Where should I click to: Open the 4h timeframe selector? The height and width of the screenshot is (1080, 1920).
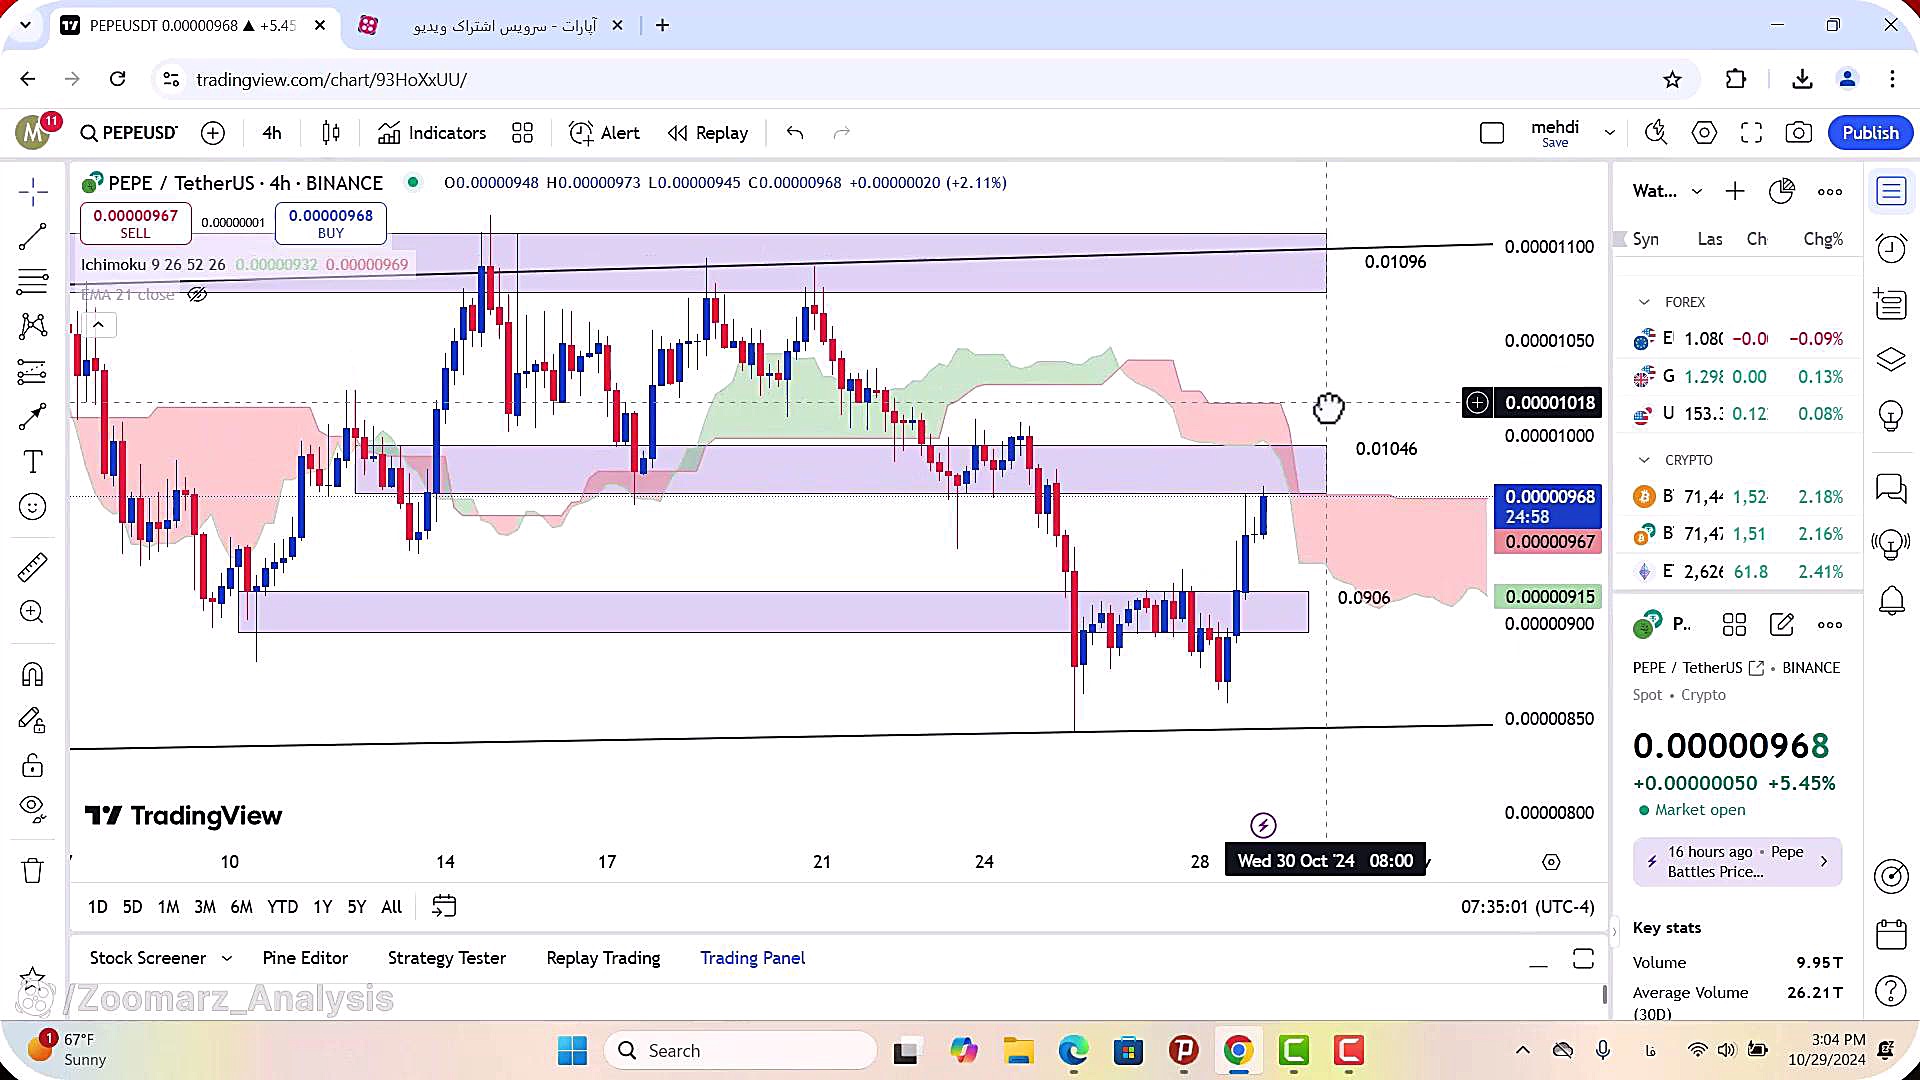pos(272,133)
